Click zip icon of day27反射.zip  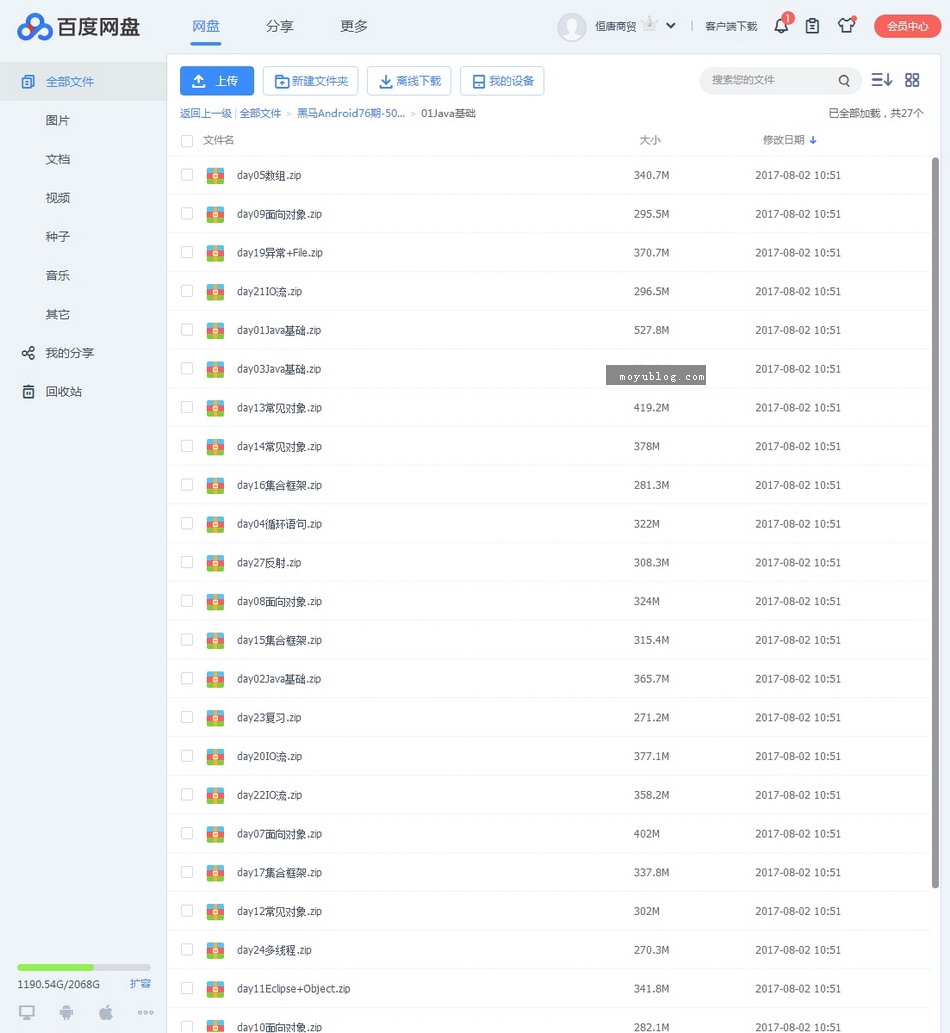[215, 563]
